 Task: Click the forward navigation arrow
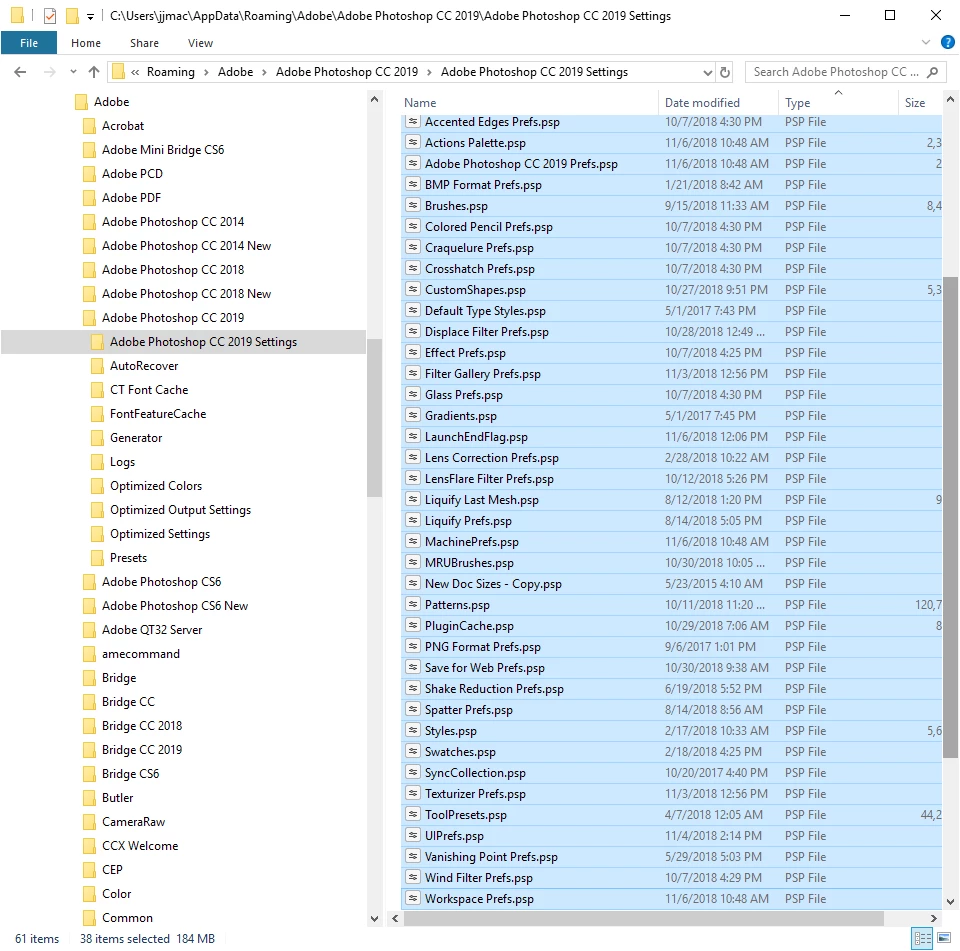[50, 72]
